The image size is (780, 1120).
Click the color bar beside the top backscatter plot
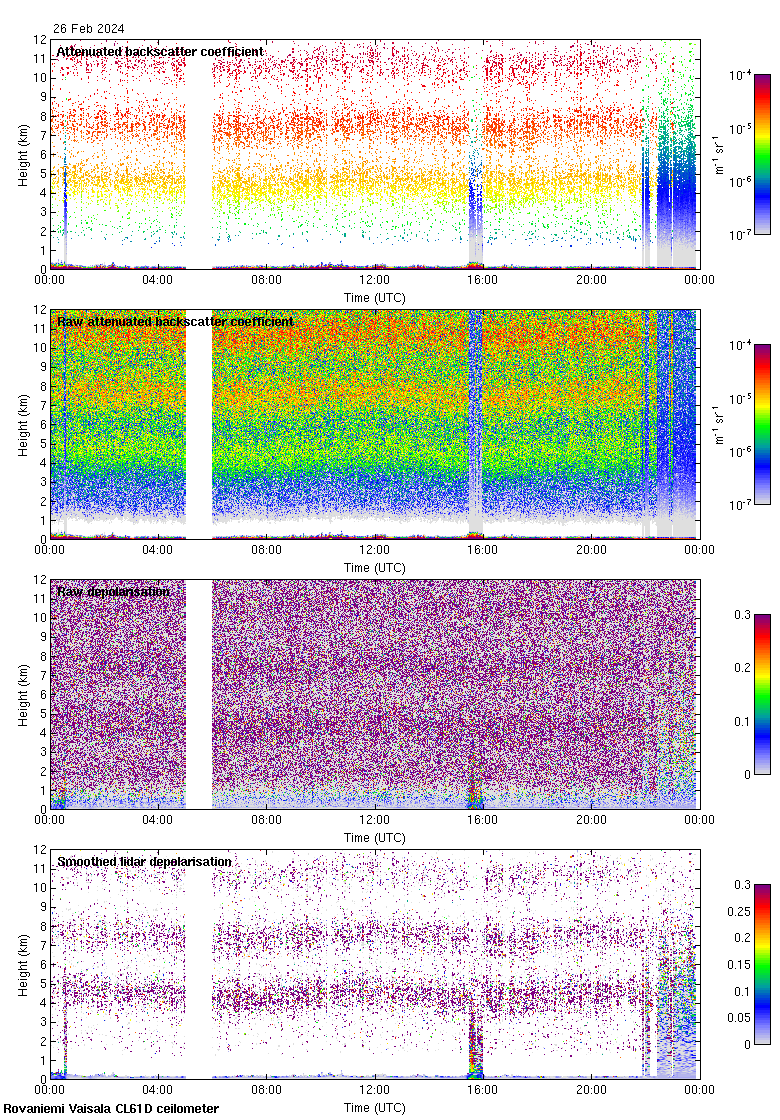click(x=761, y=155)
